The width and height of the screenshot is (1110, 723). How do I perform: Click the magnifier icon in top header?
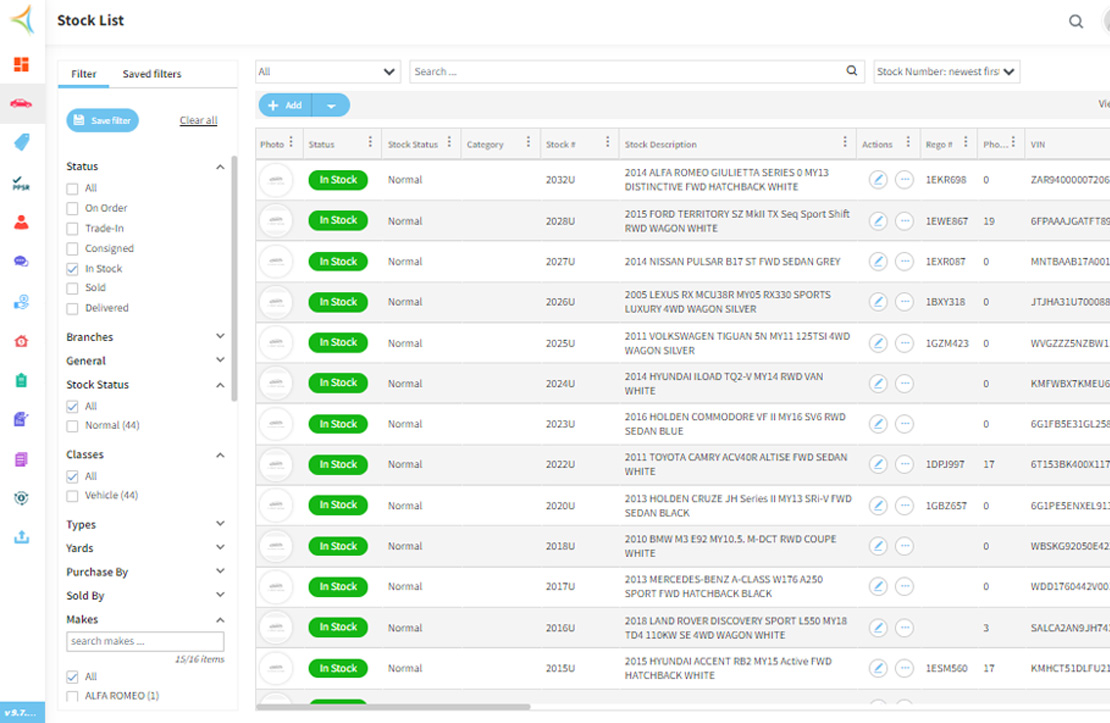tap(1075, 21)
